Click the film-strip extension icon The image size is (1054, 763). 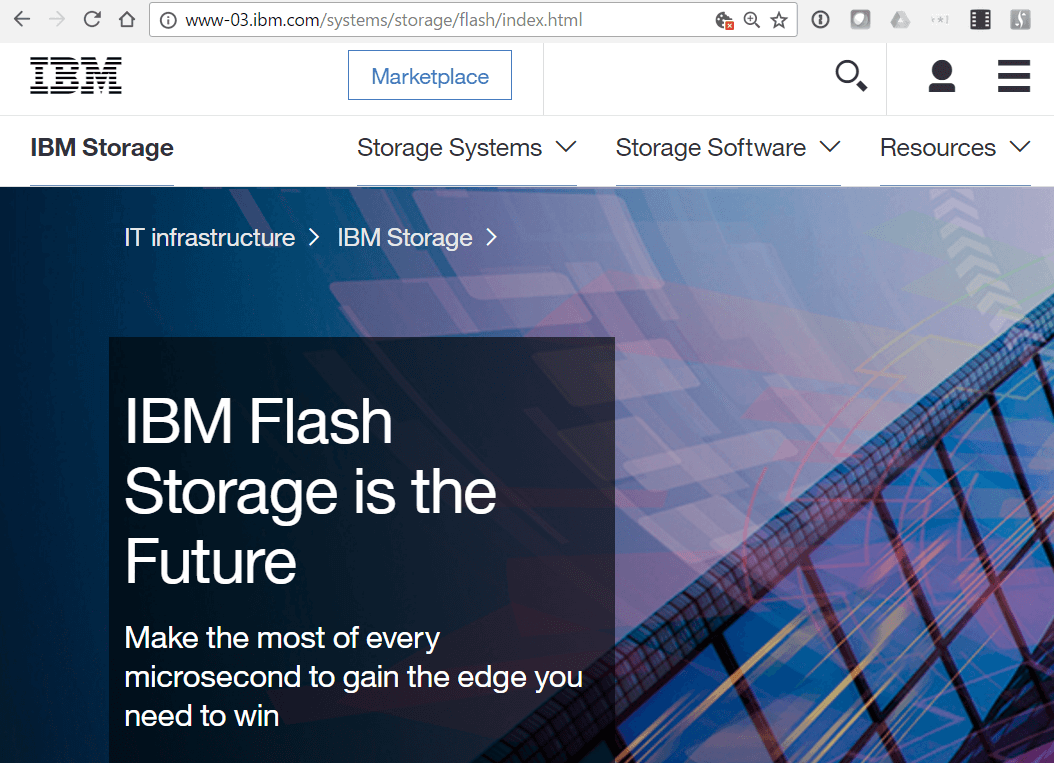(980, 19)
